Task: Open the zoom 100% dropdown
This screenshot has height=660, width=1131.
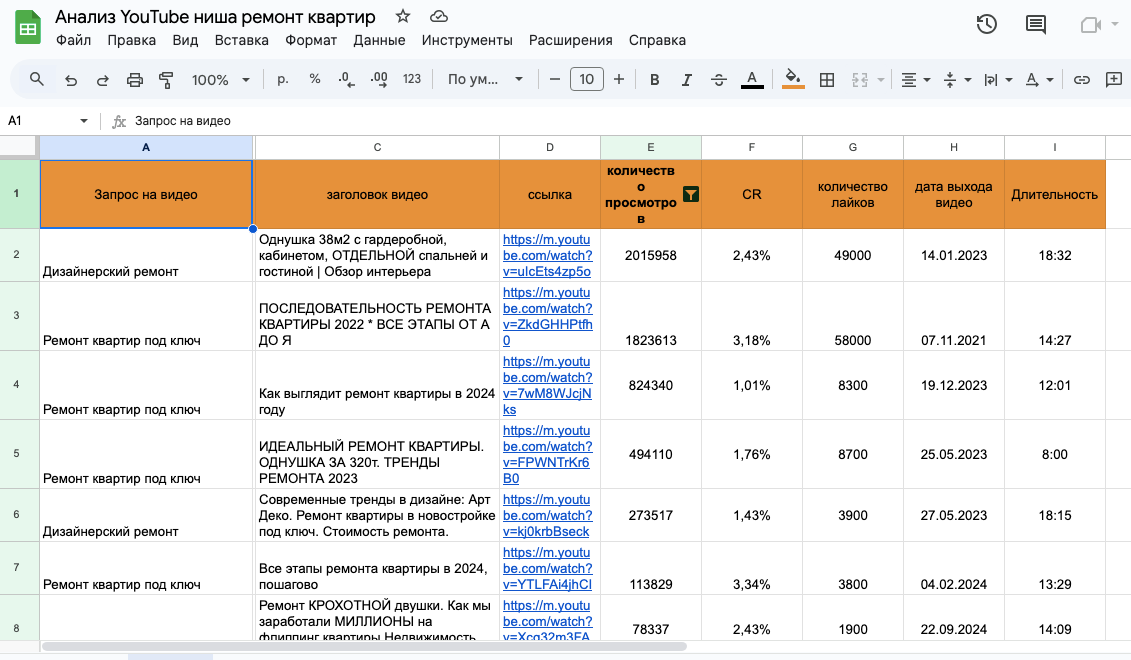Action: 221,79
